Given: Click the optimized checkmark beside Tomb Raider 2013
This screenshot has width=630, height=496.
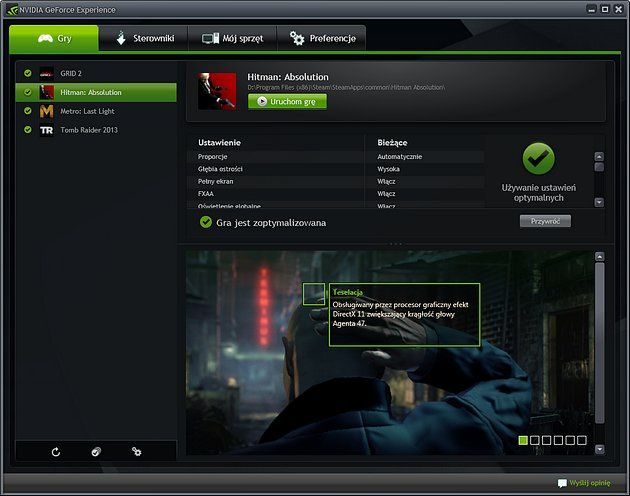Looking at the screenshot, I should pyautogui.click(x=28, y=129).
